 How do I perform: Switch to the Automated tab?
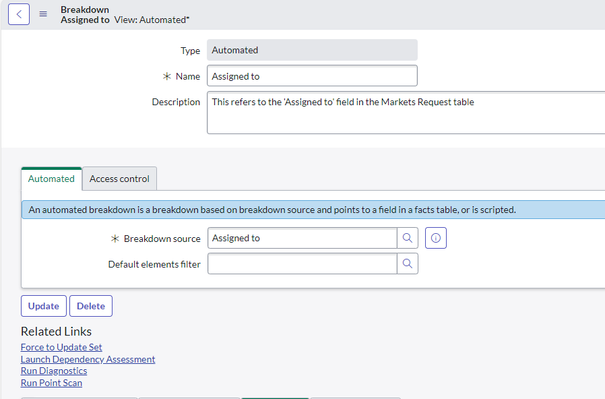click(51, 179)
